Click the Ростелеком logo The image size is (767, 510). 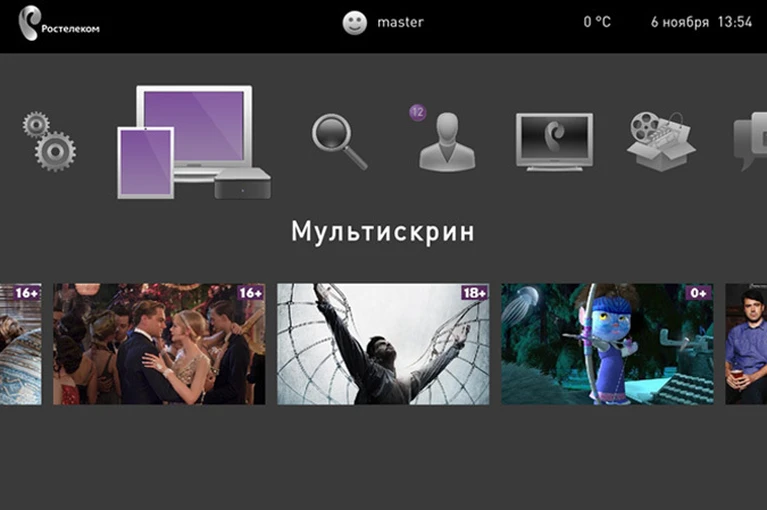point(59,23)
